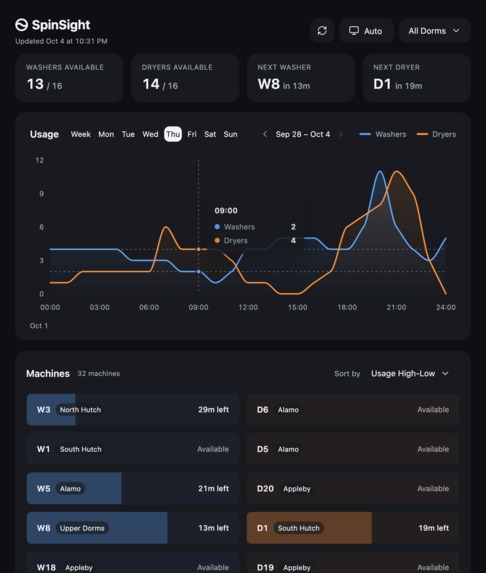This screenshot has height=573, width=486.
Task: Click the Next Washer W8 card
Action: [301, 78]
